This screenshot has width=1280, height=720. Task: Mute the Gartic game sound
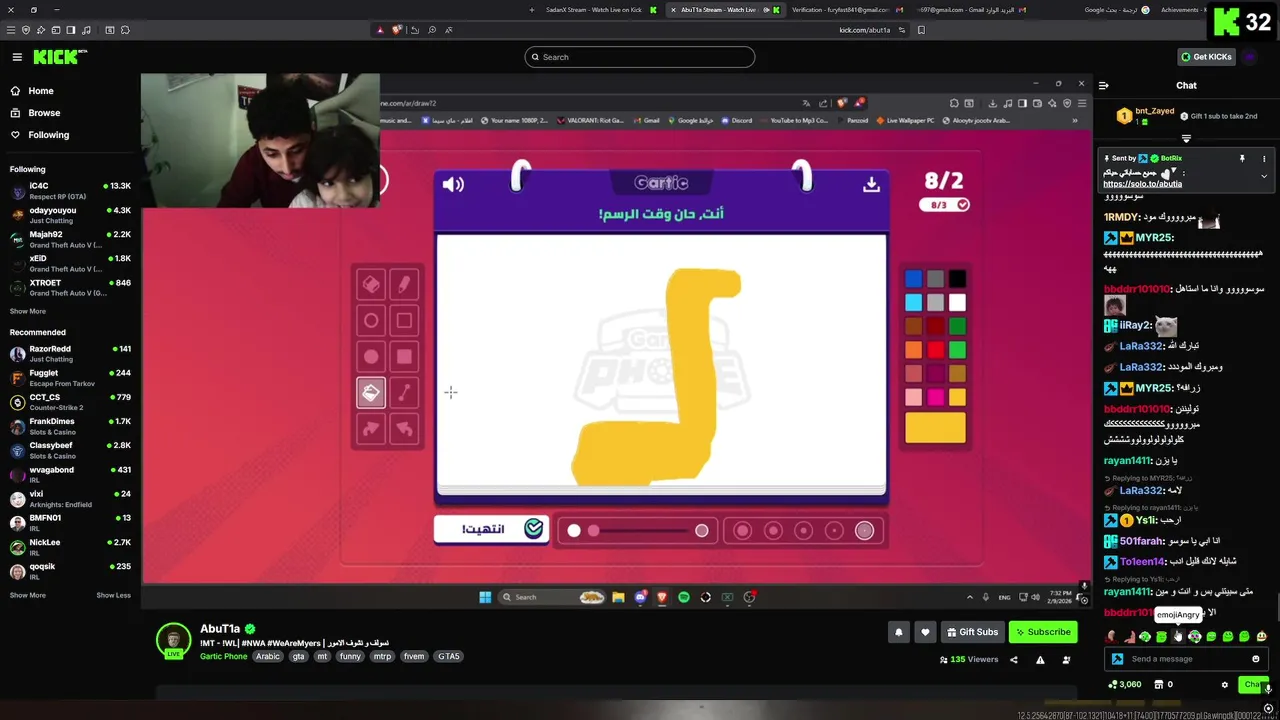click(x=453, y=184)
